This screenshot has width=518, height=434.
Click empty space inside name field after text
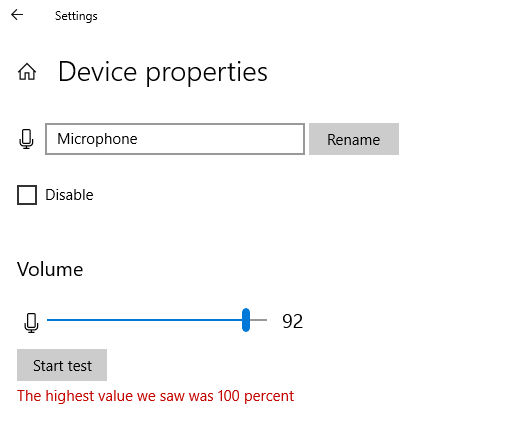tap(220, 139)
